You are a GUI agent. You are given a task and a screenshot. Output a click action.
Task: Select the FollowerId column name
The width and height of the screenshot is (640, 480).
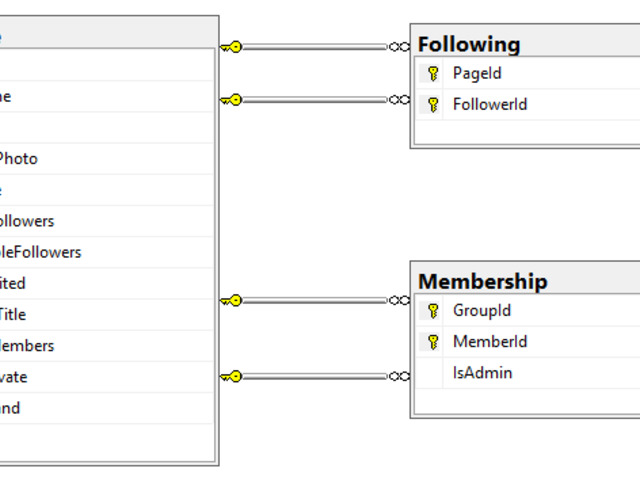tap(490, 104)
